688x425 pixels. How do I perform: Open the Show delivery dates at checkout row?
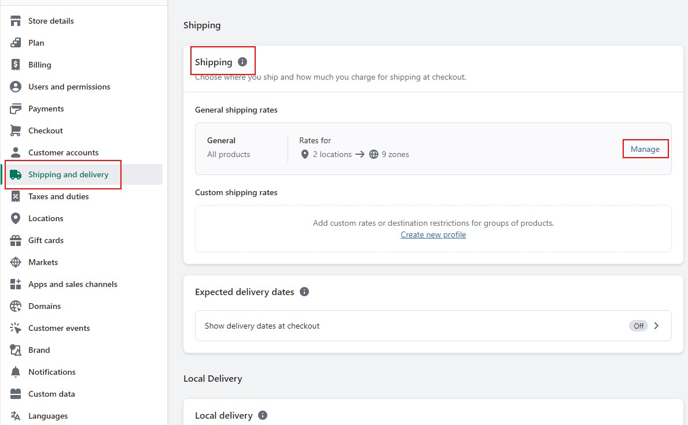[x=433, y=326]
